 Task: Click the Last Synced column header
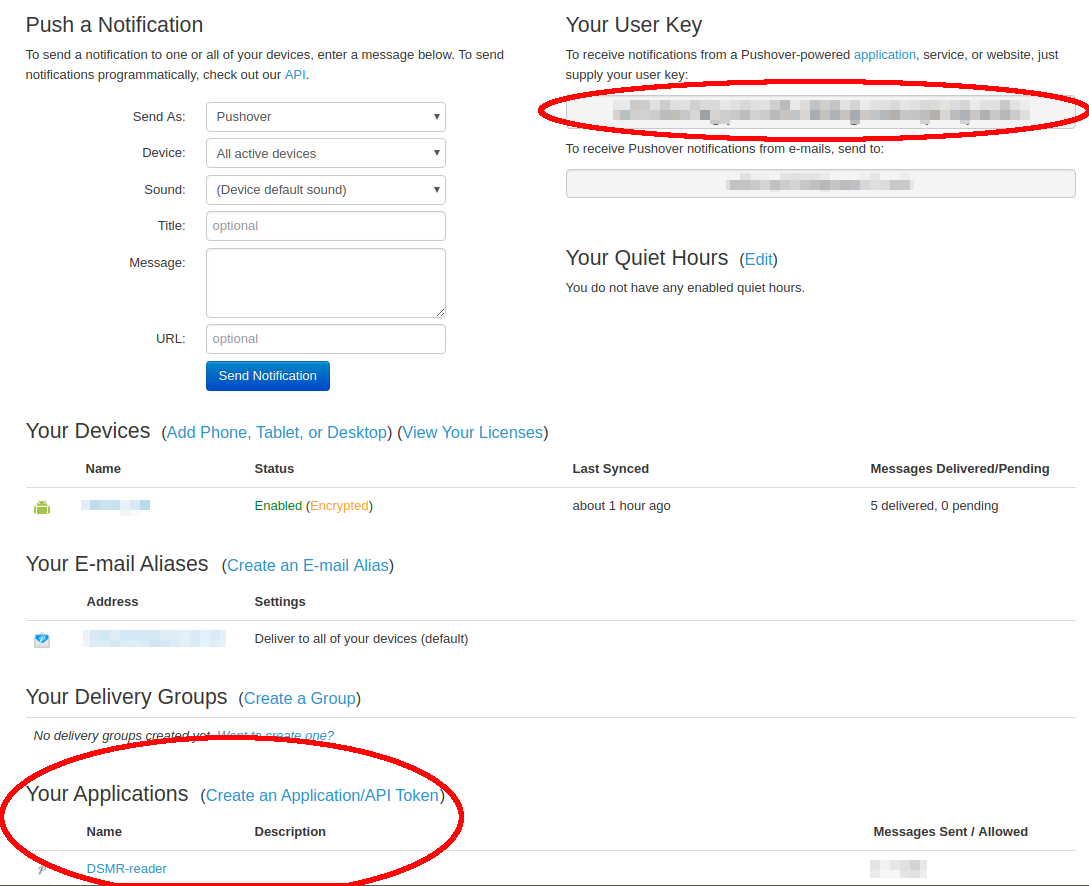[610, 469]
